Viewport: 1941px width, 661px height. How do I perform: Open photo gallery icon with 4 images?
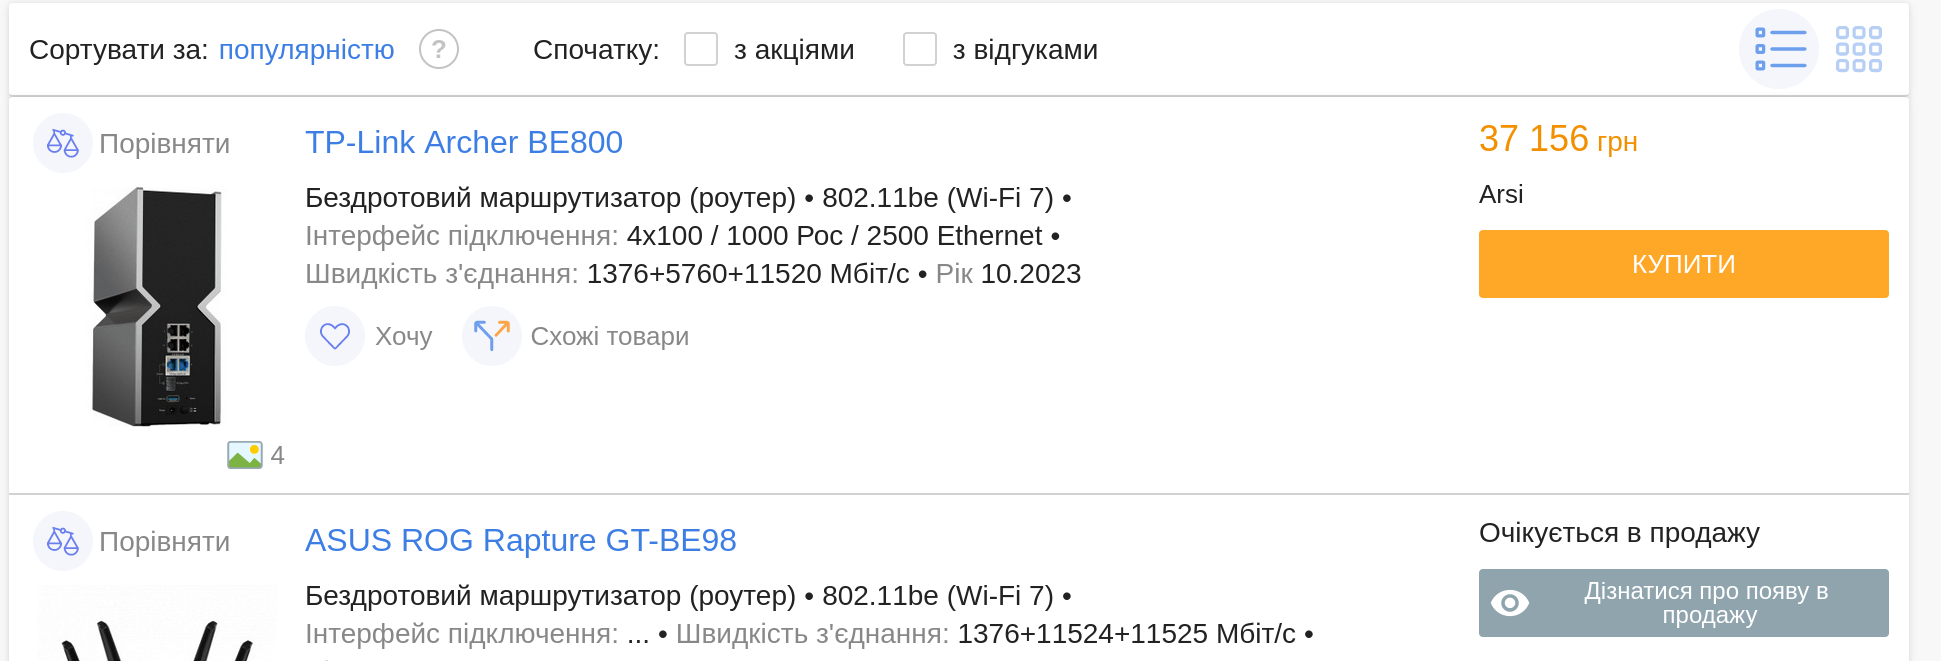[x=245, y=455]
